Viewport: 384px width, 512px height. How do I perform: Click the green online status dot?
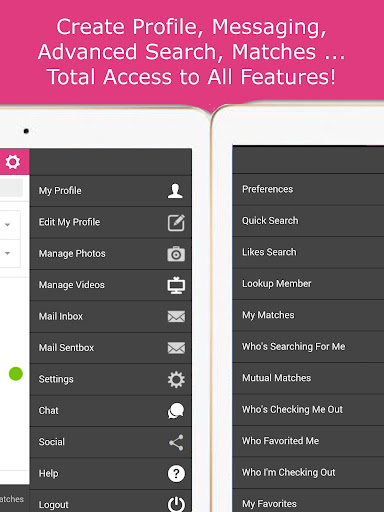point(16,374)
